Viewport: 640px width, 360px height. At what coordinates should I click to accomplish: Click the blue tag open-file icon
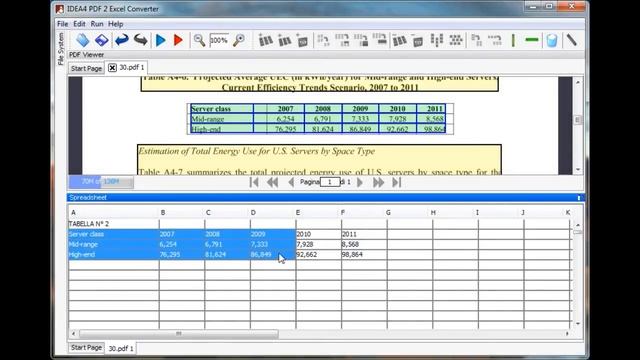pos(82,40)
